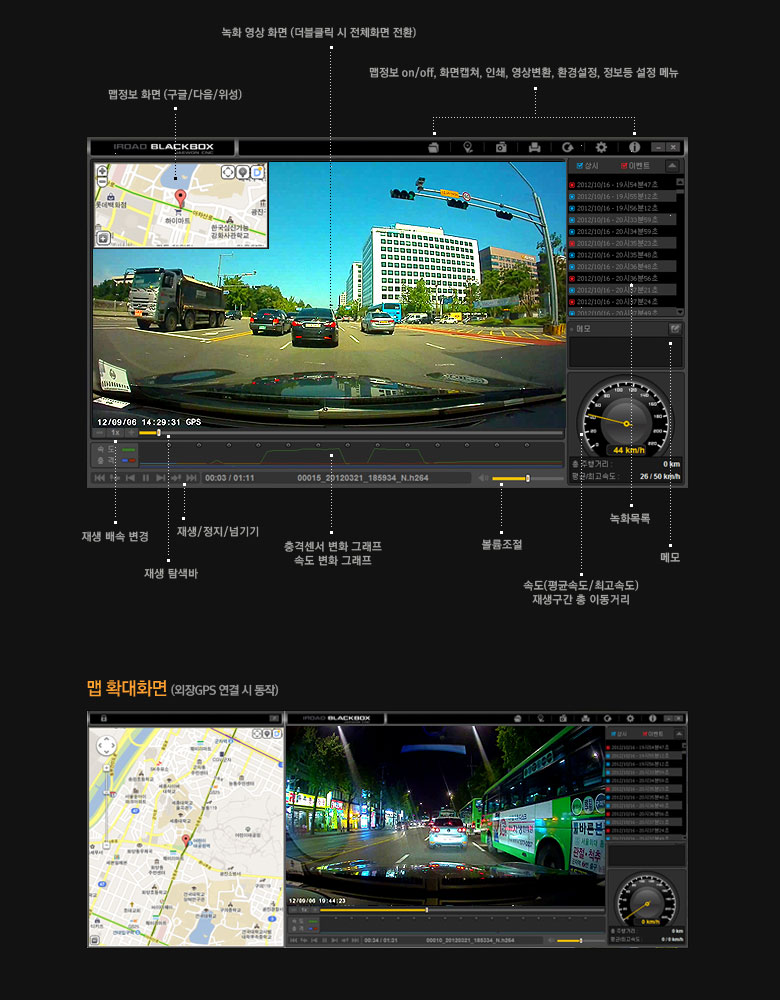This screenshot has width=780, height=1000.
Task: Click the Daum map icon on enlarged map
Action: click(277, 734)
